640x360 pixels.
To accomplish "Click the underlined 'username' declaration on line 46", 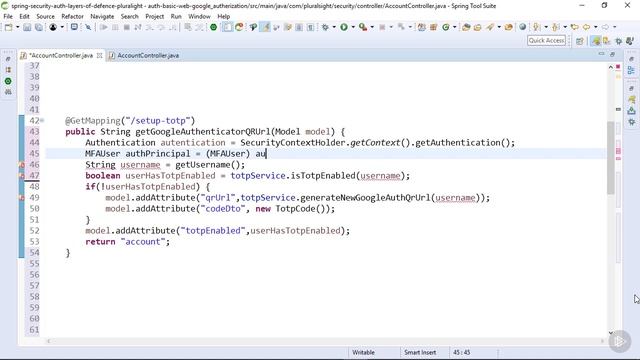I will [x=140, y=165].
